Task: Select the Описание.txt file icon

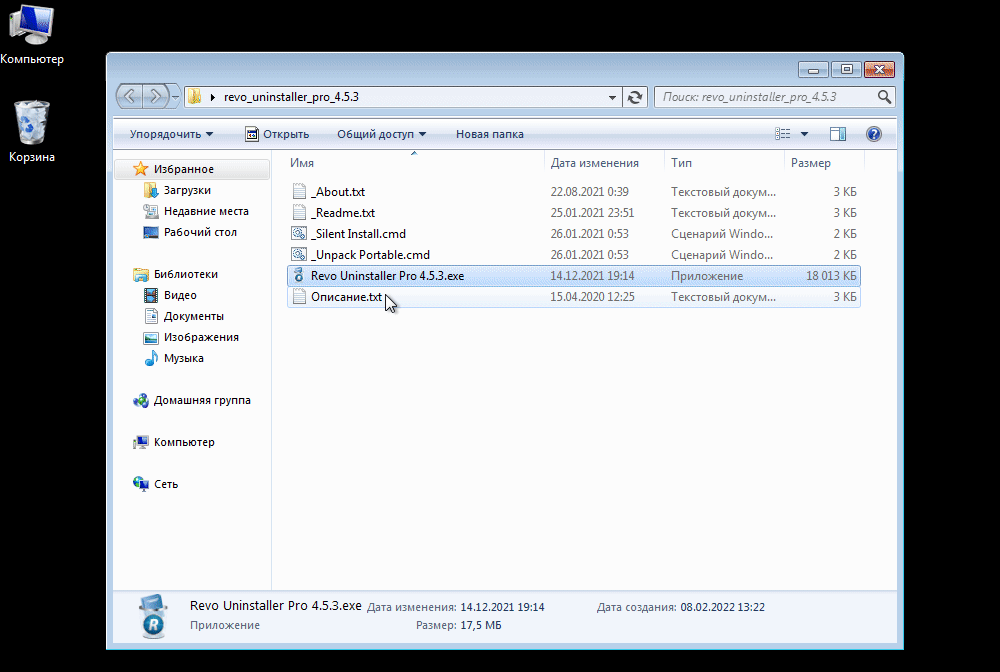Action: [298, 296]
